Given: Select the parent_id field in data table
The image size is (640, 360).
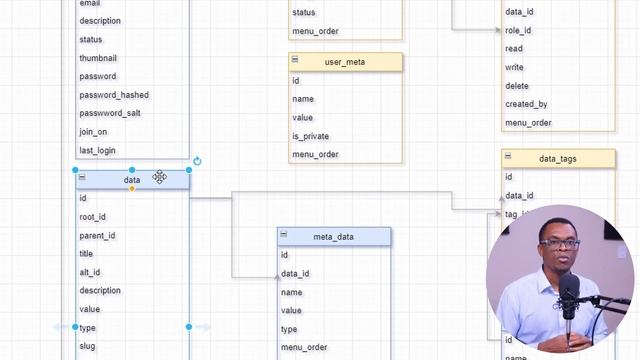Looking at the screenshot, I should point(132,236).
